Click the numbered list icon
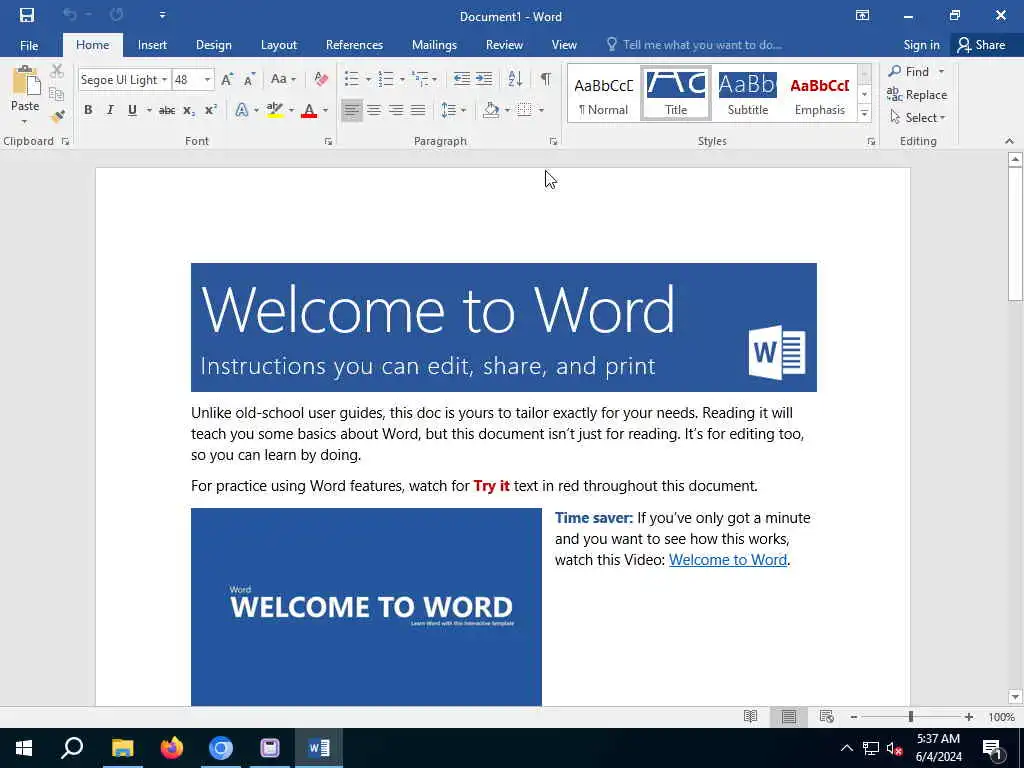Screen dimensions: 1024x768 [x=386, y=80]
